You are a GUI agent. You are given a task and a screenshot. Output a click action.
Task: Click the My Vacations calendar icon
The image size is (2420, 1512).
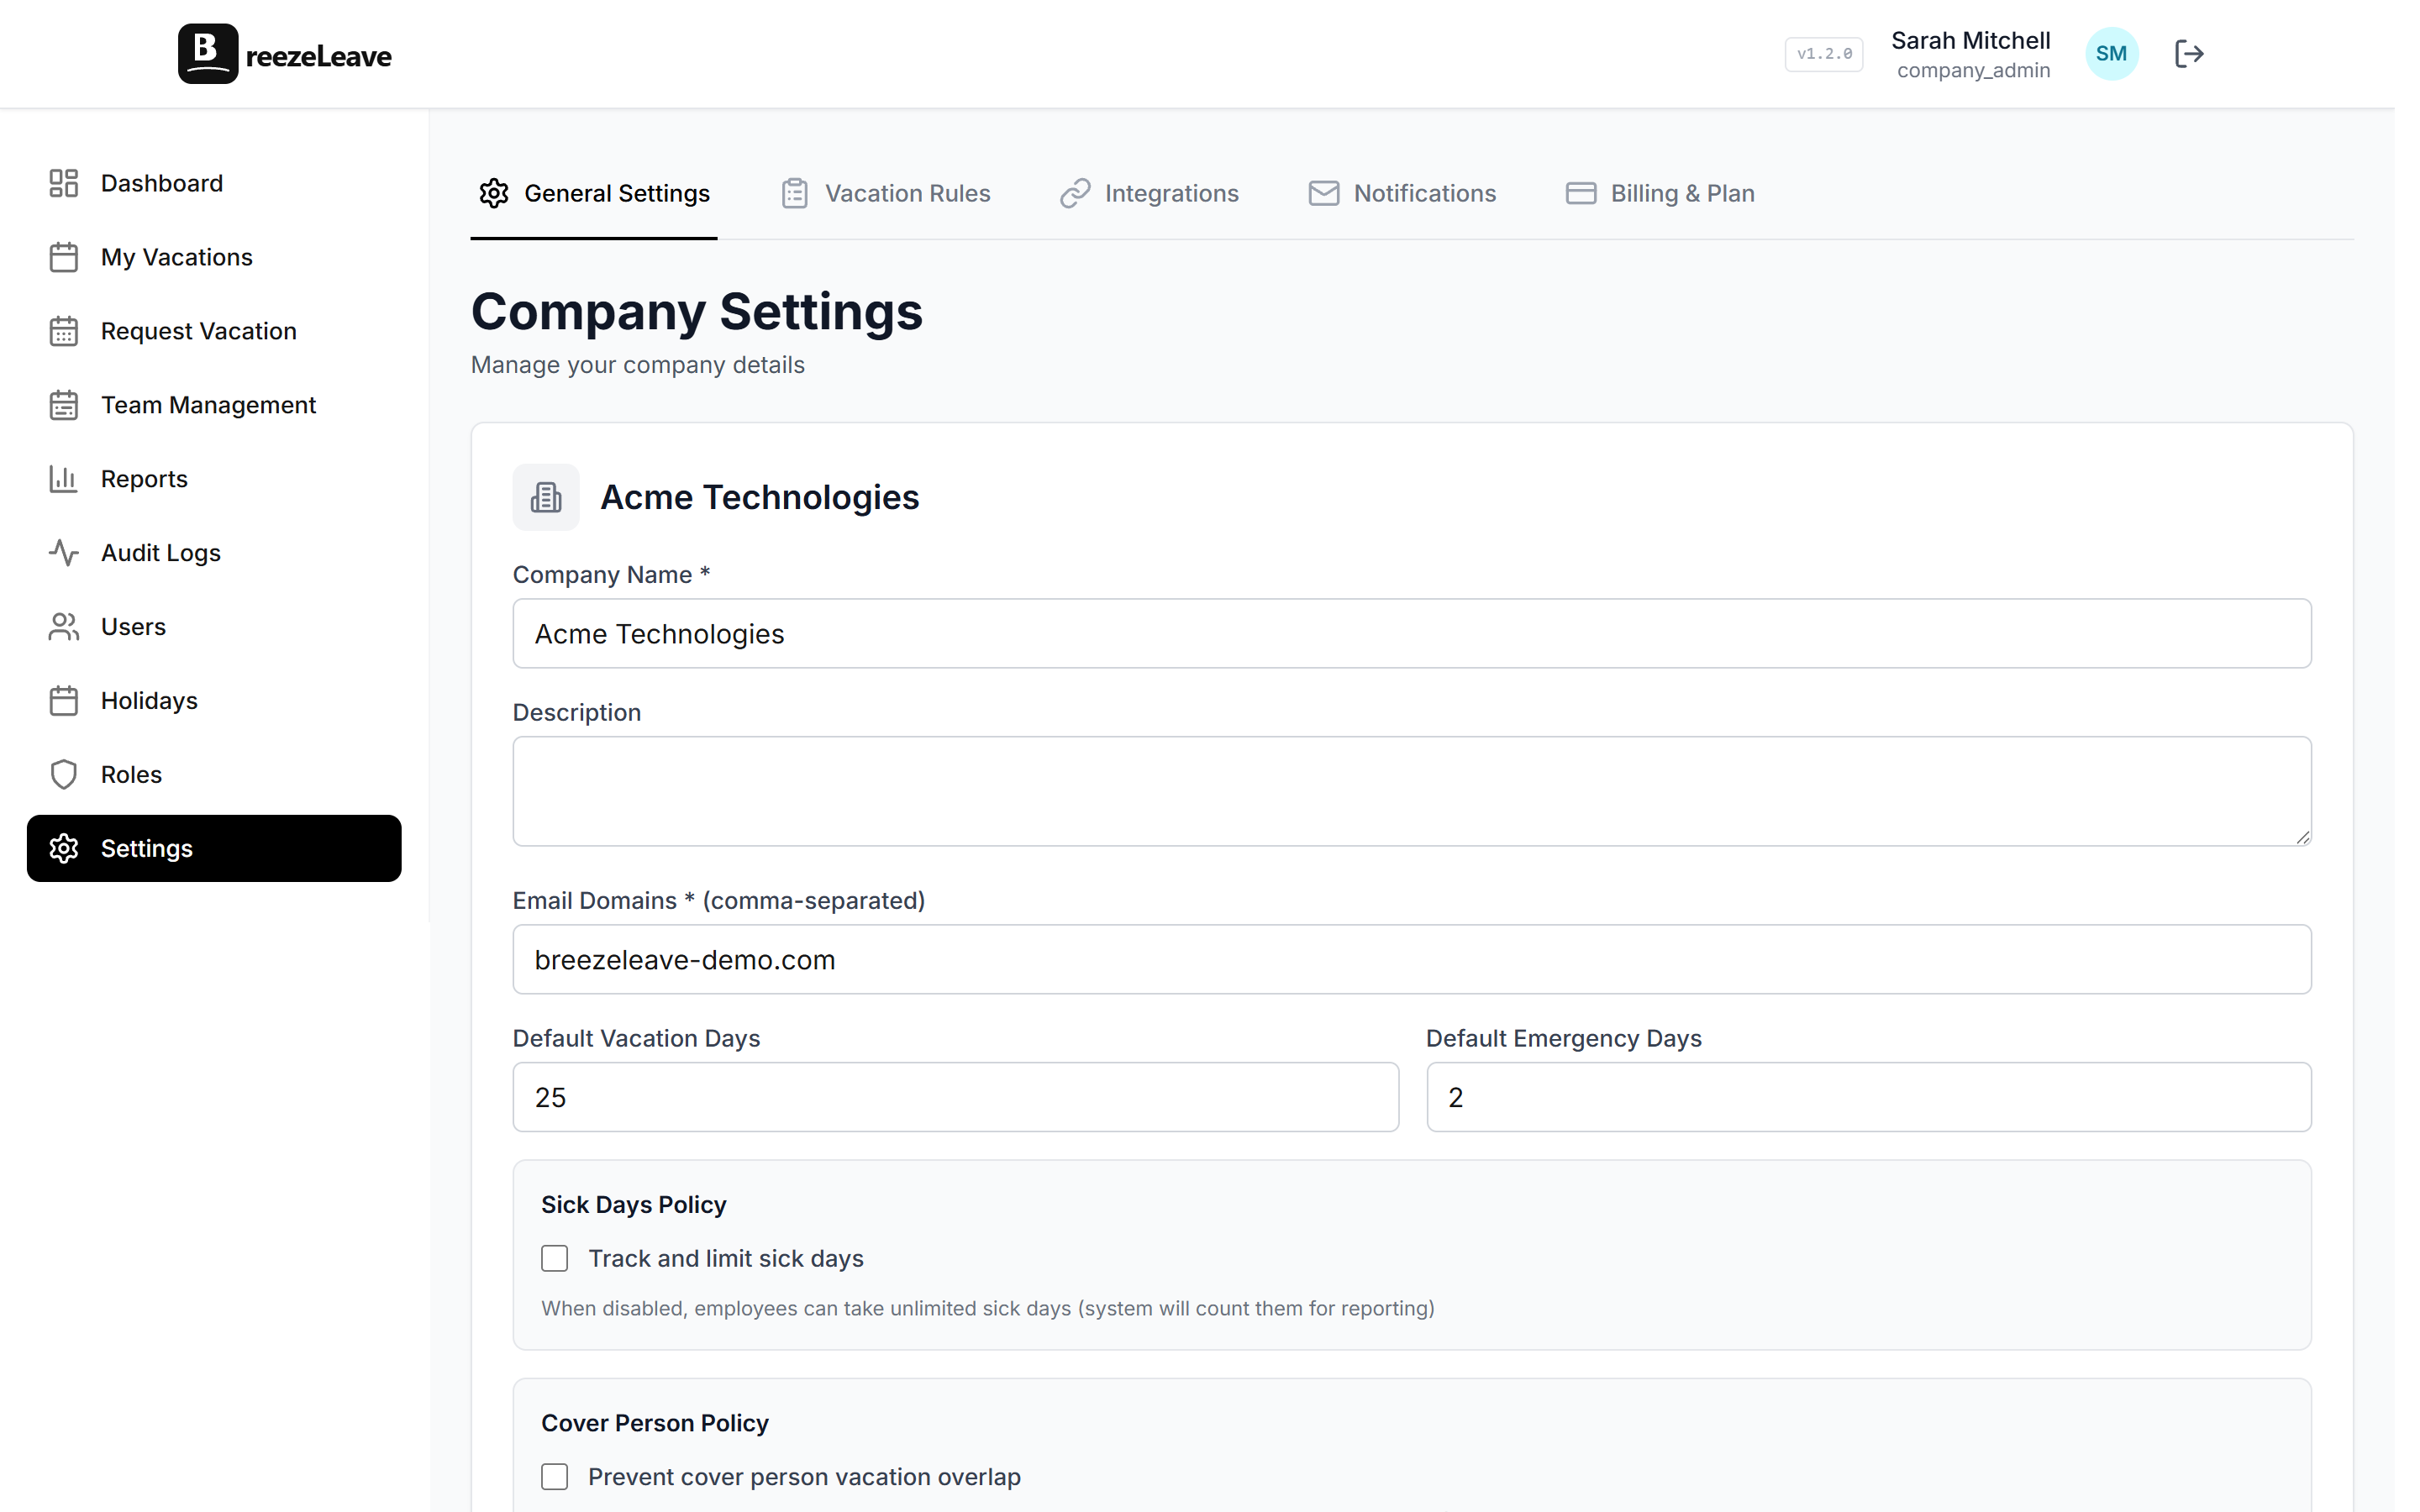(x=64, y=257)
